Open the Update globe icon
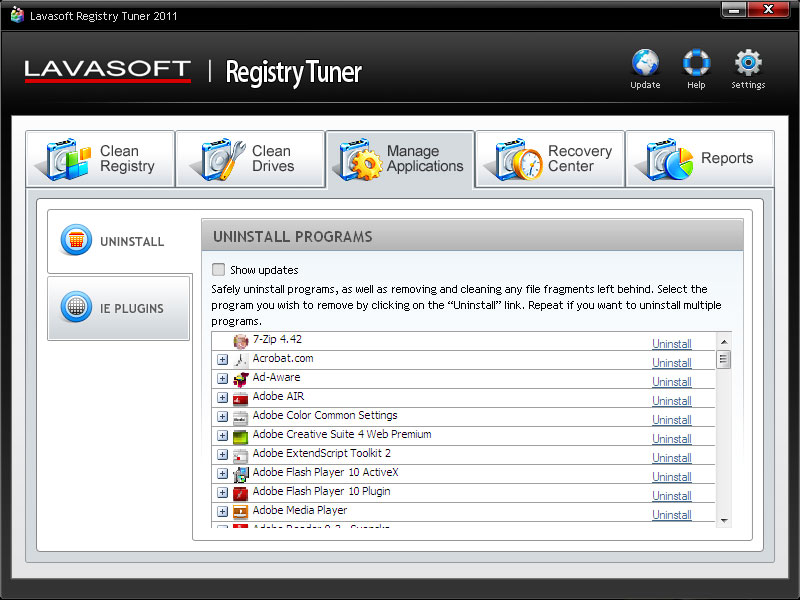The image size is (800, 600). tap(645, 63)
